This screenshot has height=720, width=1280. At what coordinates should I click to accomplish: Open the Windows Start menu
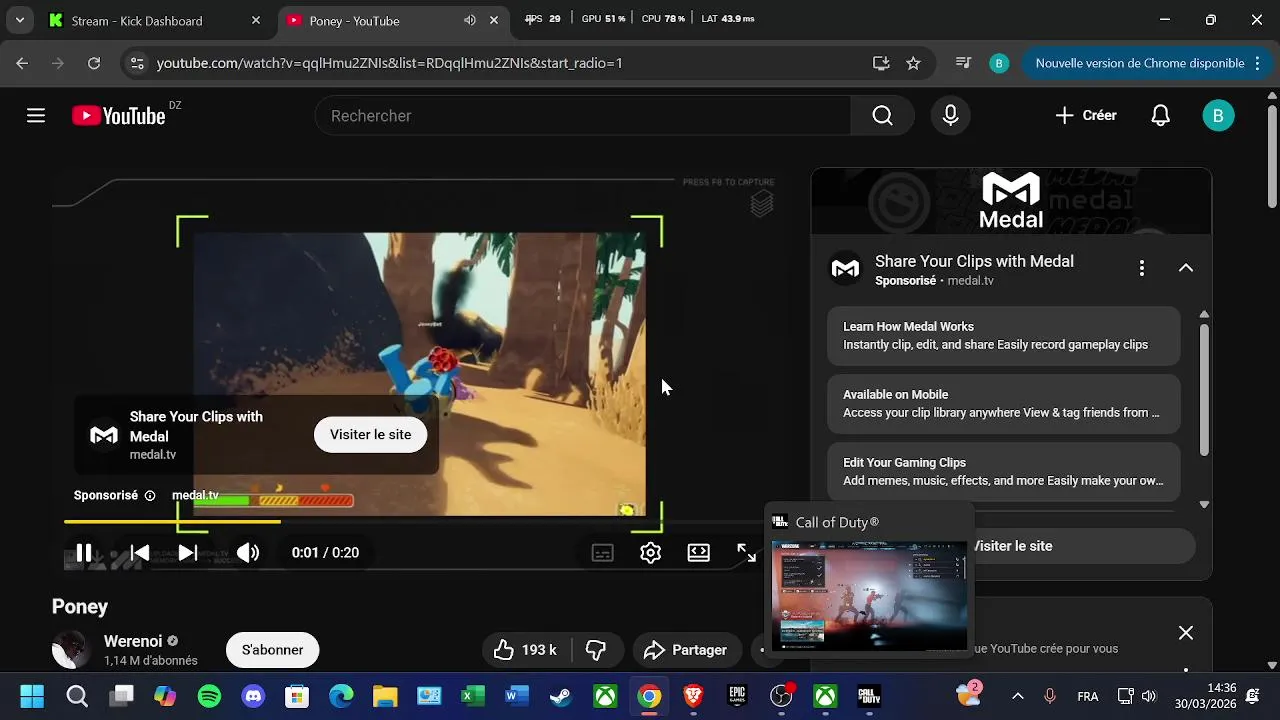point(32,696)
